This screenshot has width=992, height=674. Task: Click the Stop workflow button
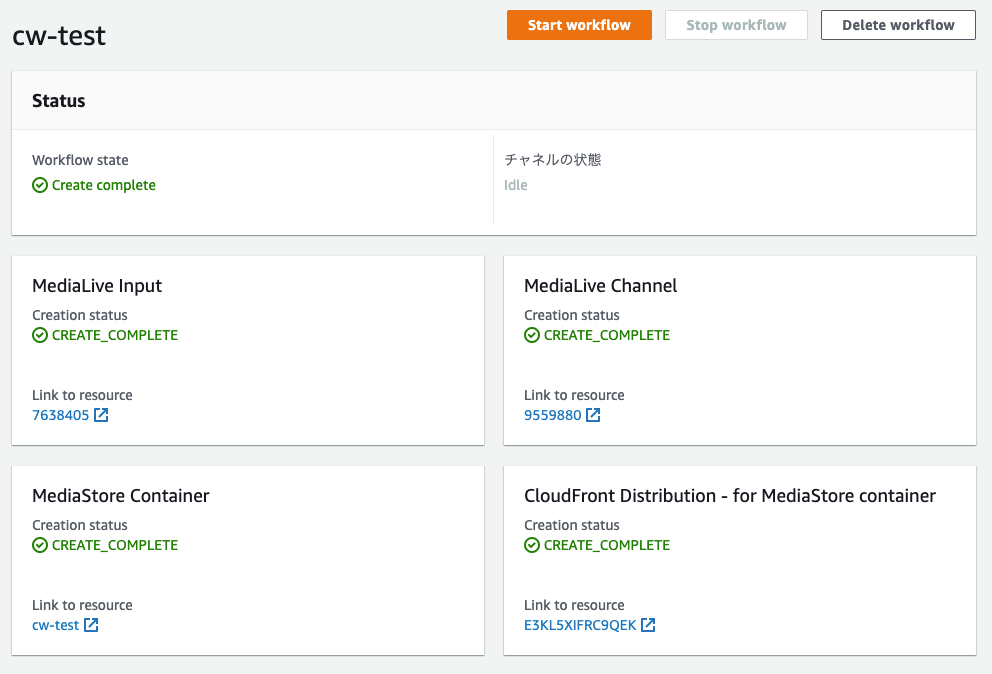pos(736,25)
